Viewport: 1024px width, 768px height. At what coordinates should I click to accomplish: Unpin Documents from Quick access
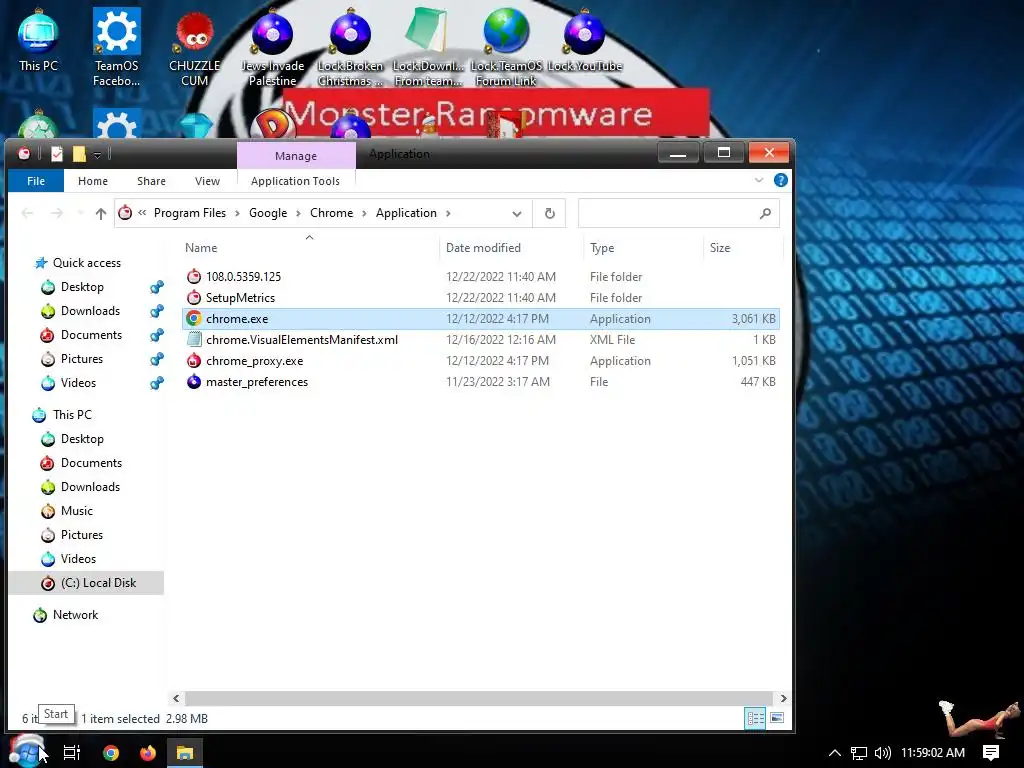click(157, 335)
